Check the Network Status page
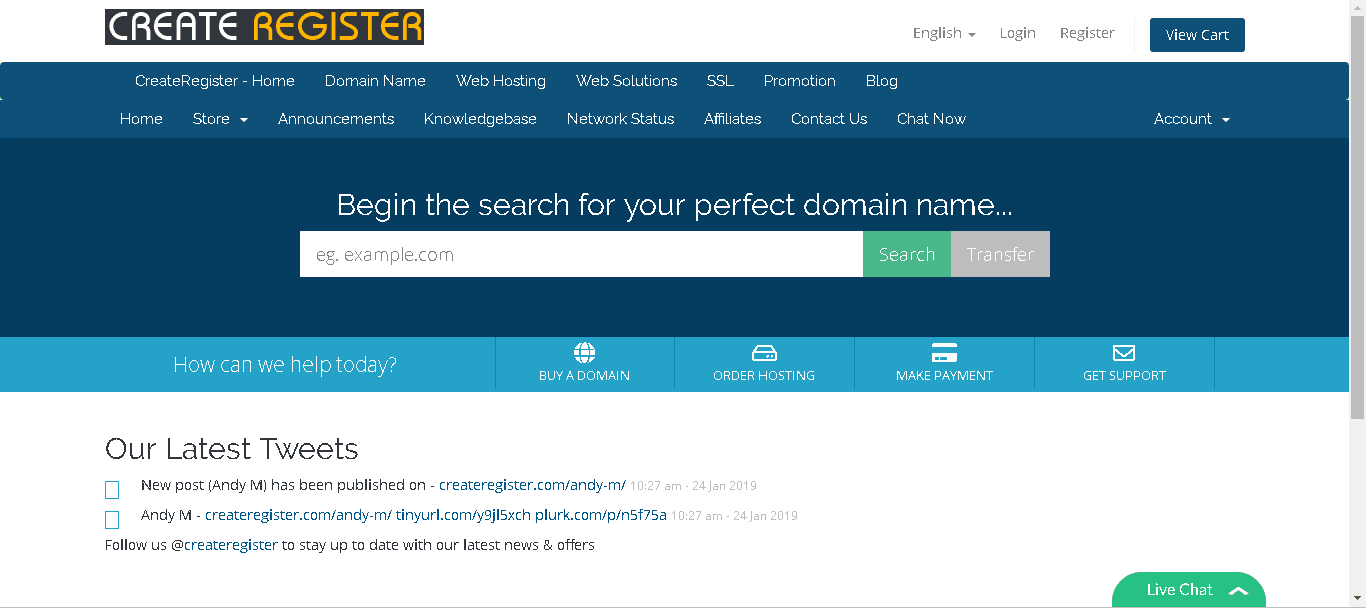The height and width of the screenshot is (610, 1366). (621, 119)
